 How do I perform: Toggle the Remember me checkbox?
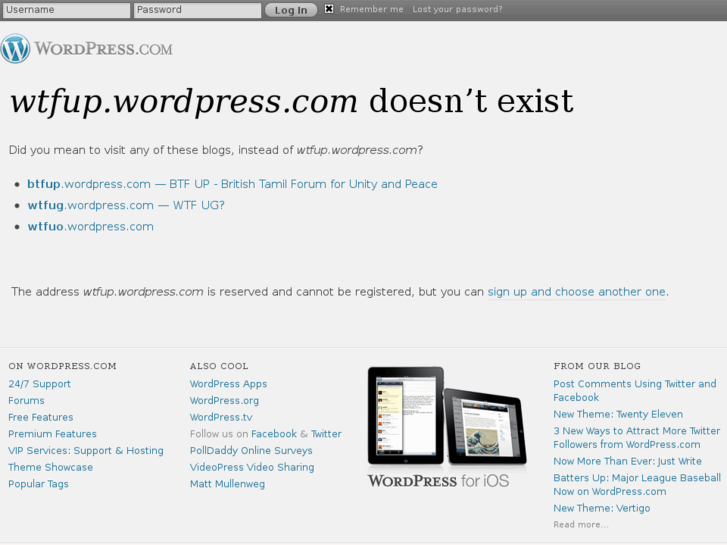click(329, 9)
